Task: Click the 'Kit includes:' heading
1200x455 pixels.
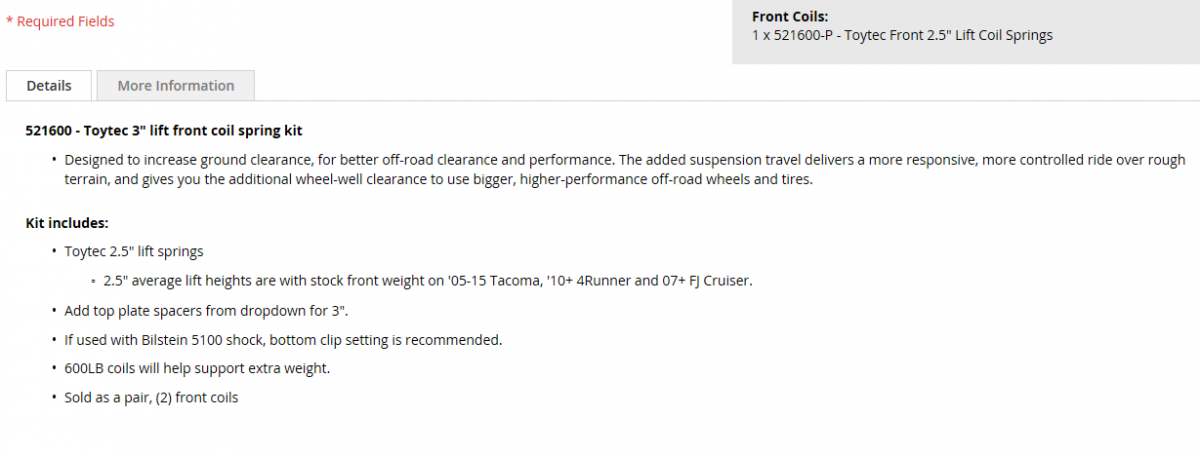Action: 67,223
